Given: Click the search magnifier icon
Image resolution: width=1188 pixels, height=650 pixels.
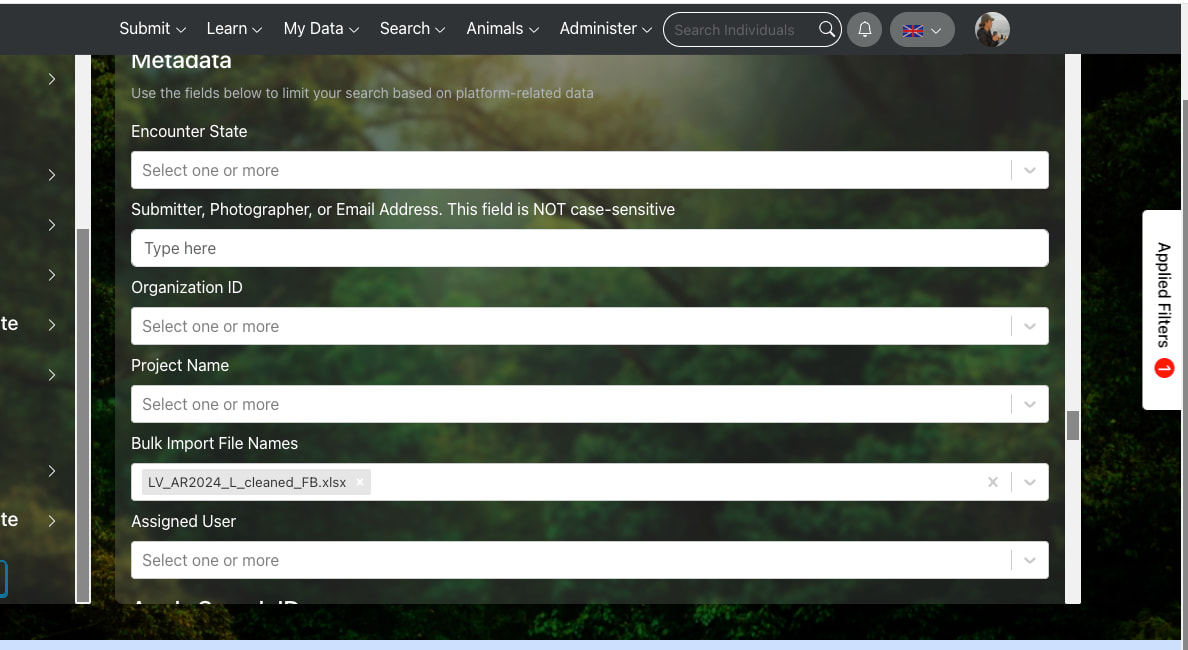Looking at the screenshot, I should click(827, 30).
